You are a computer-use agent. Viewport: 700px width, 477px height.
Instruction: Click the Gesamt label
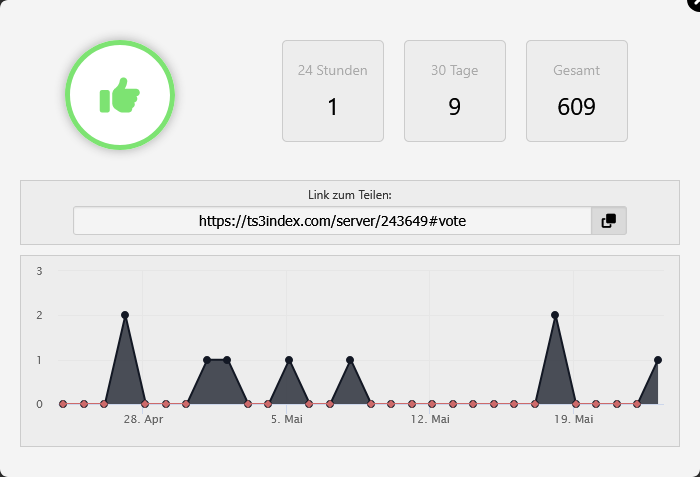pyautogui.click(x=576, y=71)
